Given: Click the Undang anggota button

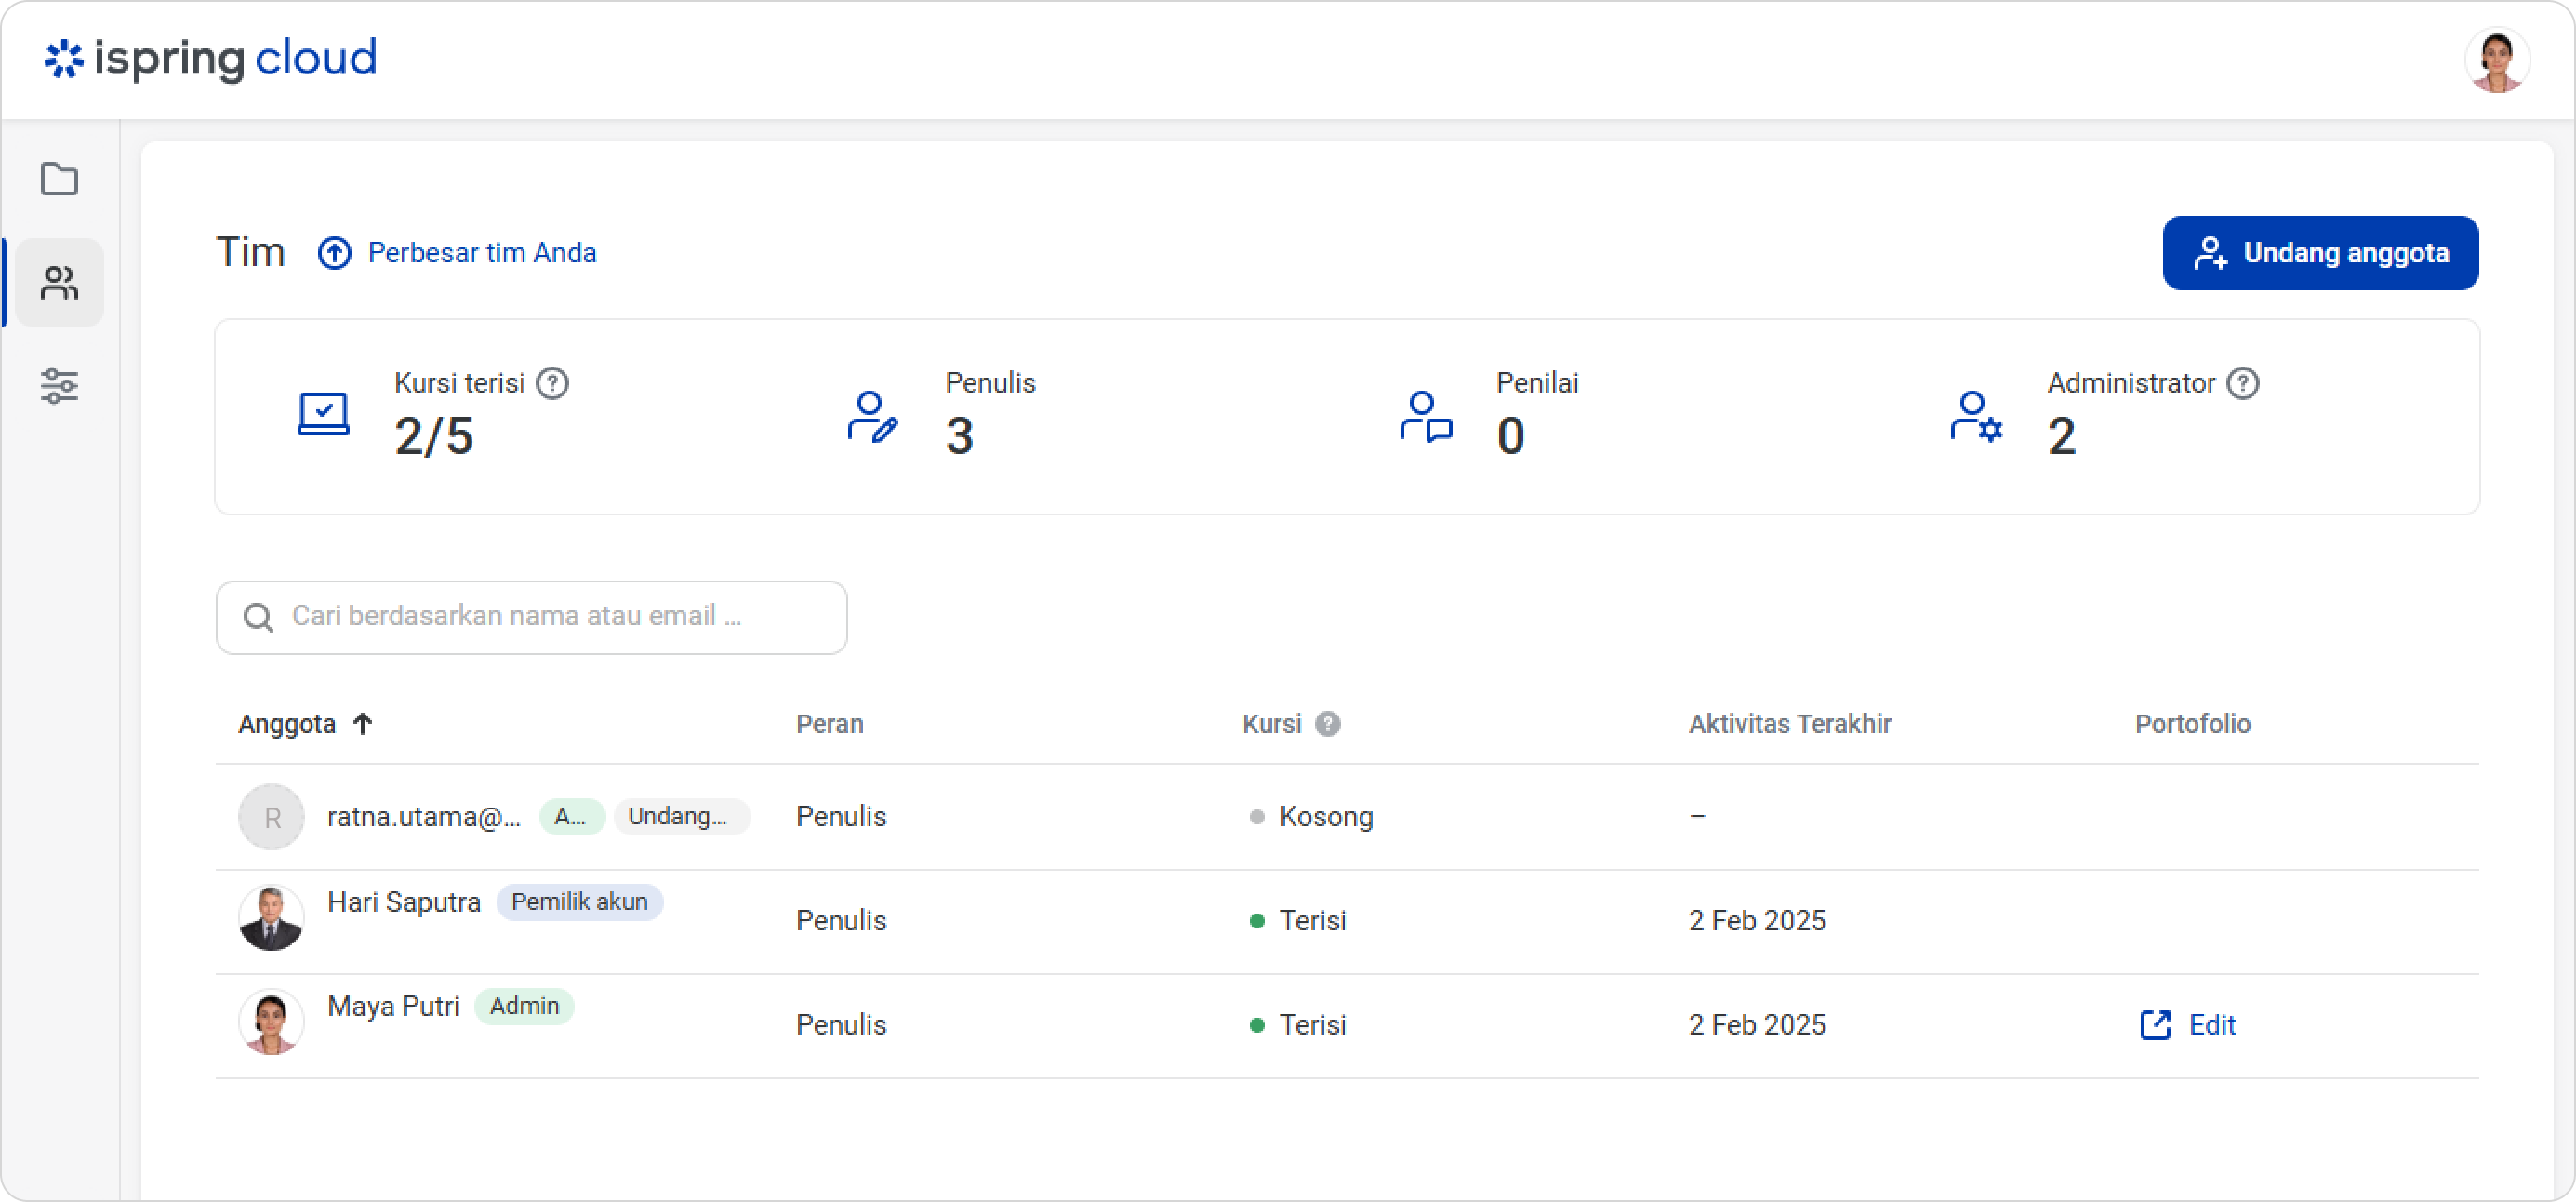Looking at the screenshot, I should [2320, 253].
